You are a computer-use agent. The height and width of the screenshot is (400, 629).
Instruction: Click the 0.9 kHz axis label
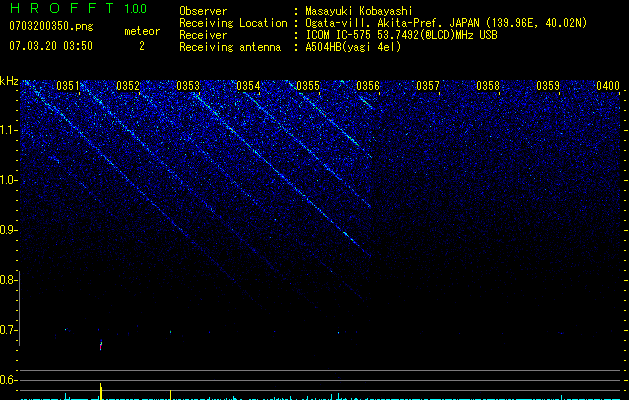tap(8, 230)
